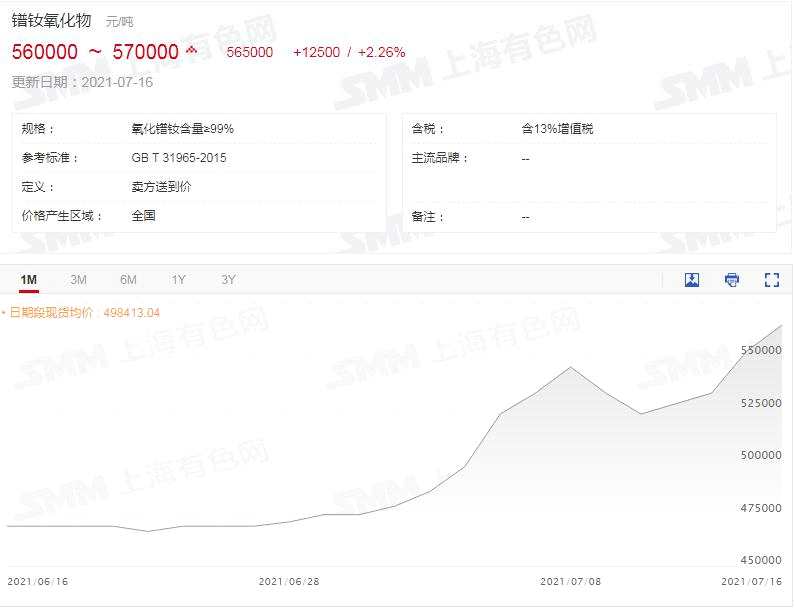
Task: Click the 2021/06/28 x-axis date
Action: pos(289,582)
